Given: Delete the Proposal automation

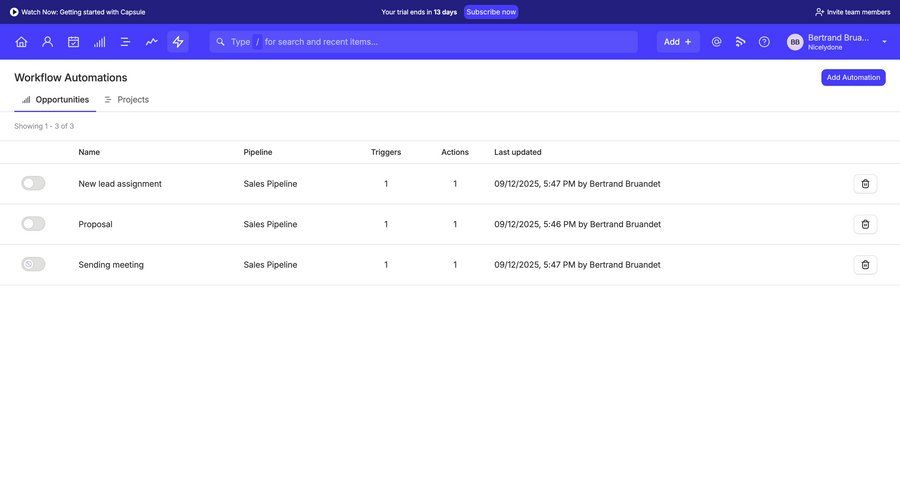Looking at the screenshot, I should [x=865, y=224].
